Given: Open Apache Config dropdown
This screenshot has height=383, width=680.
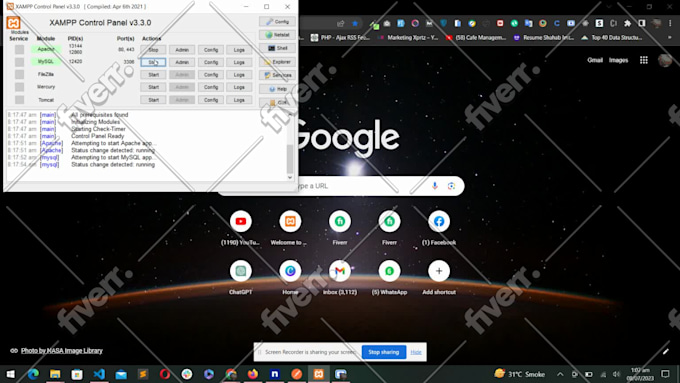Looking at the screenshot, I should tap(211, 50).
